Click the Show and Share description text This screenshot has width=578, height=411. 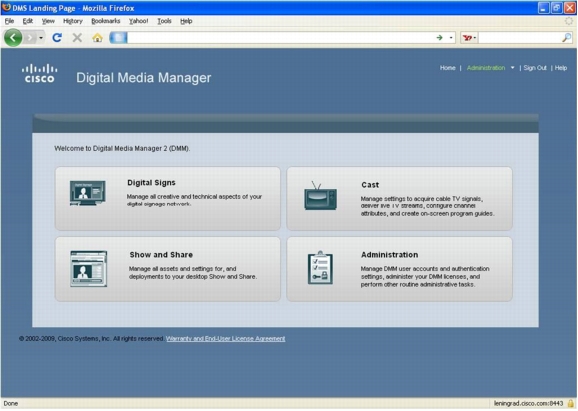point(193,273)
